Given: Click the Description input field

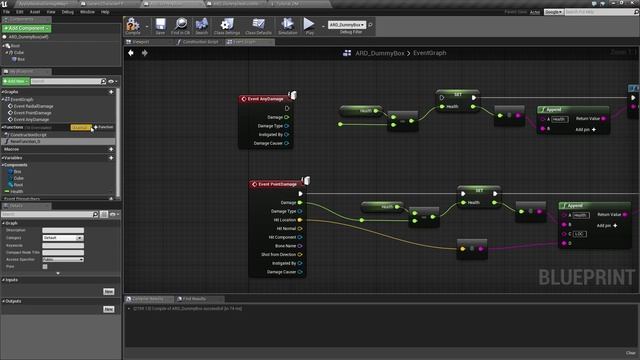Looking at the screenshot, I should tap(63, 230).
